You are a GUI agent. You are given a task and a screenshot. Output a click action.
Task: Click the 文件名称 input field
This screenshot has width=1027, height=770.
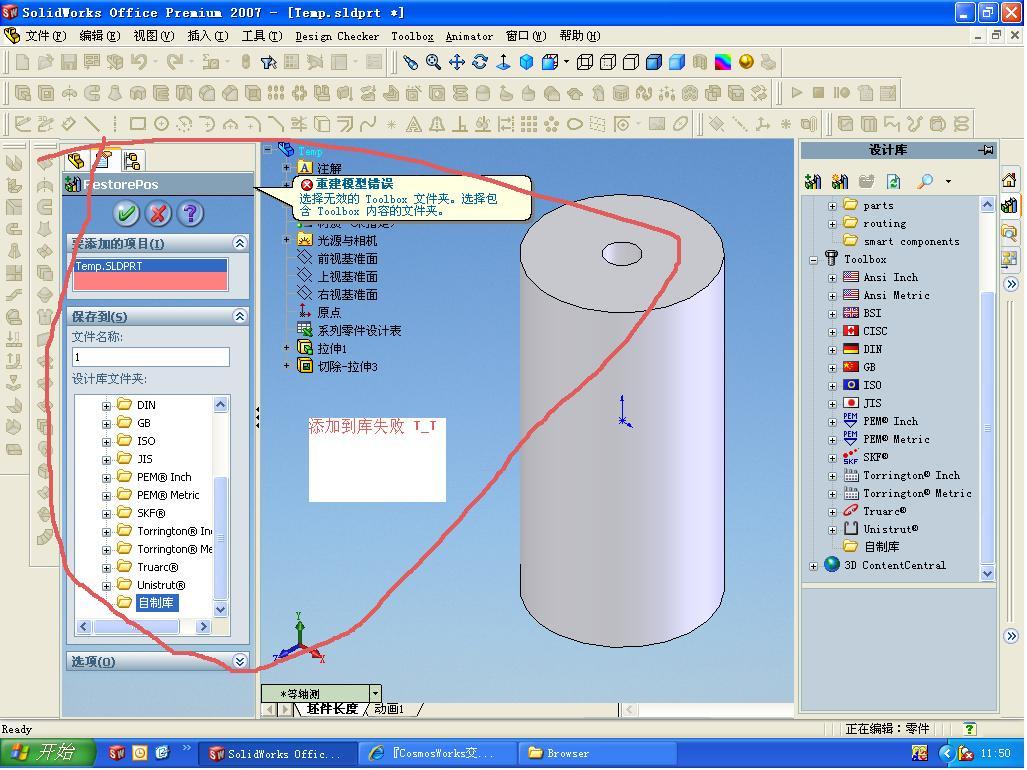[x=151, y=357]
